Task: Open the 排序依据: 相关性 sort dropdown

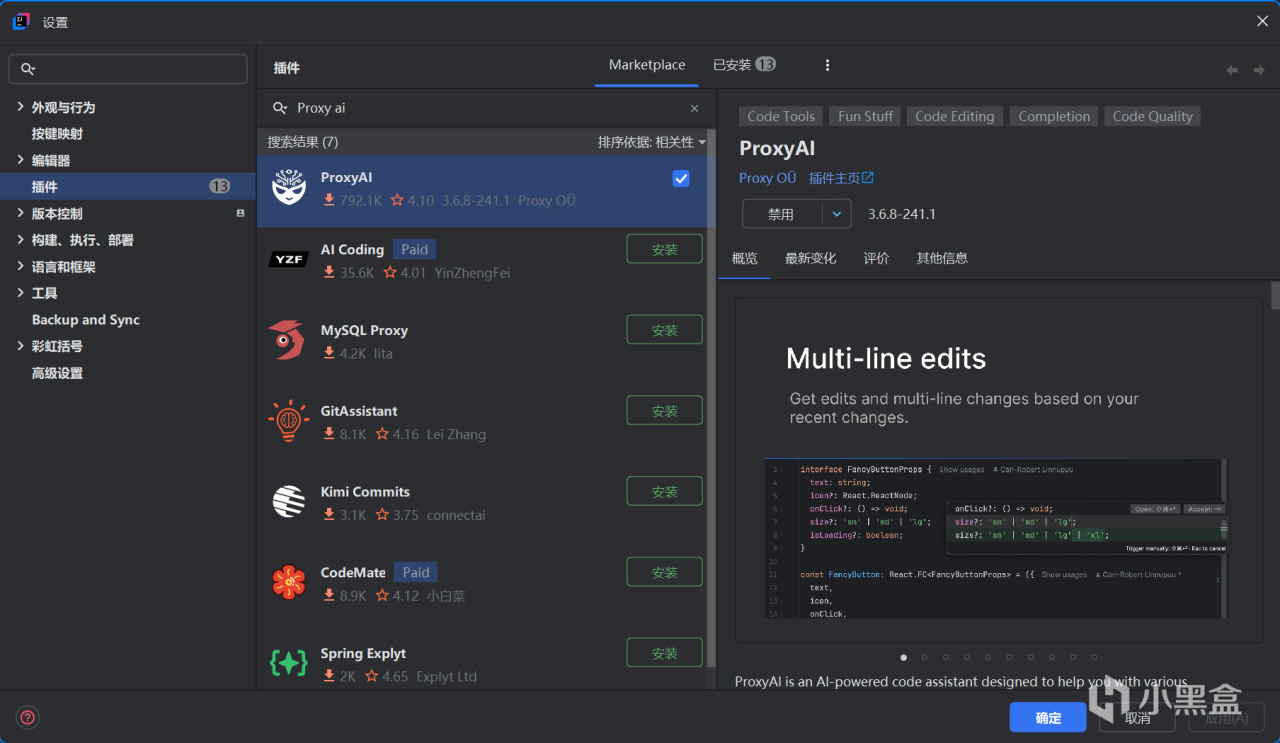Action: 652,142
